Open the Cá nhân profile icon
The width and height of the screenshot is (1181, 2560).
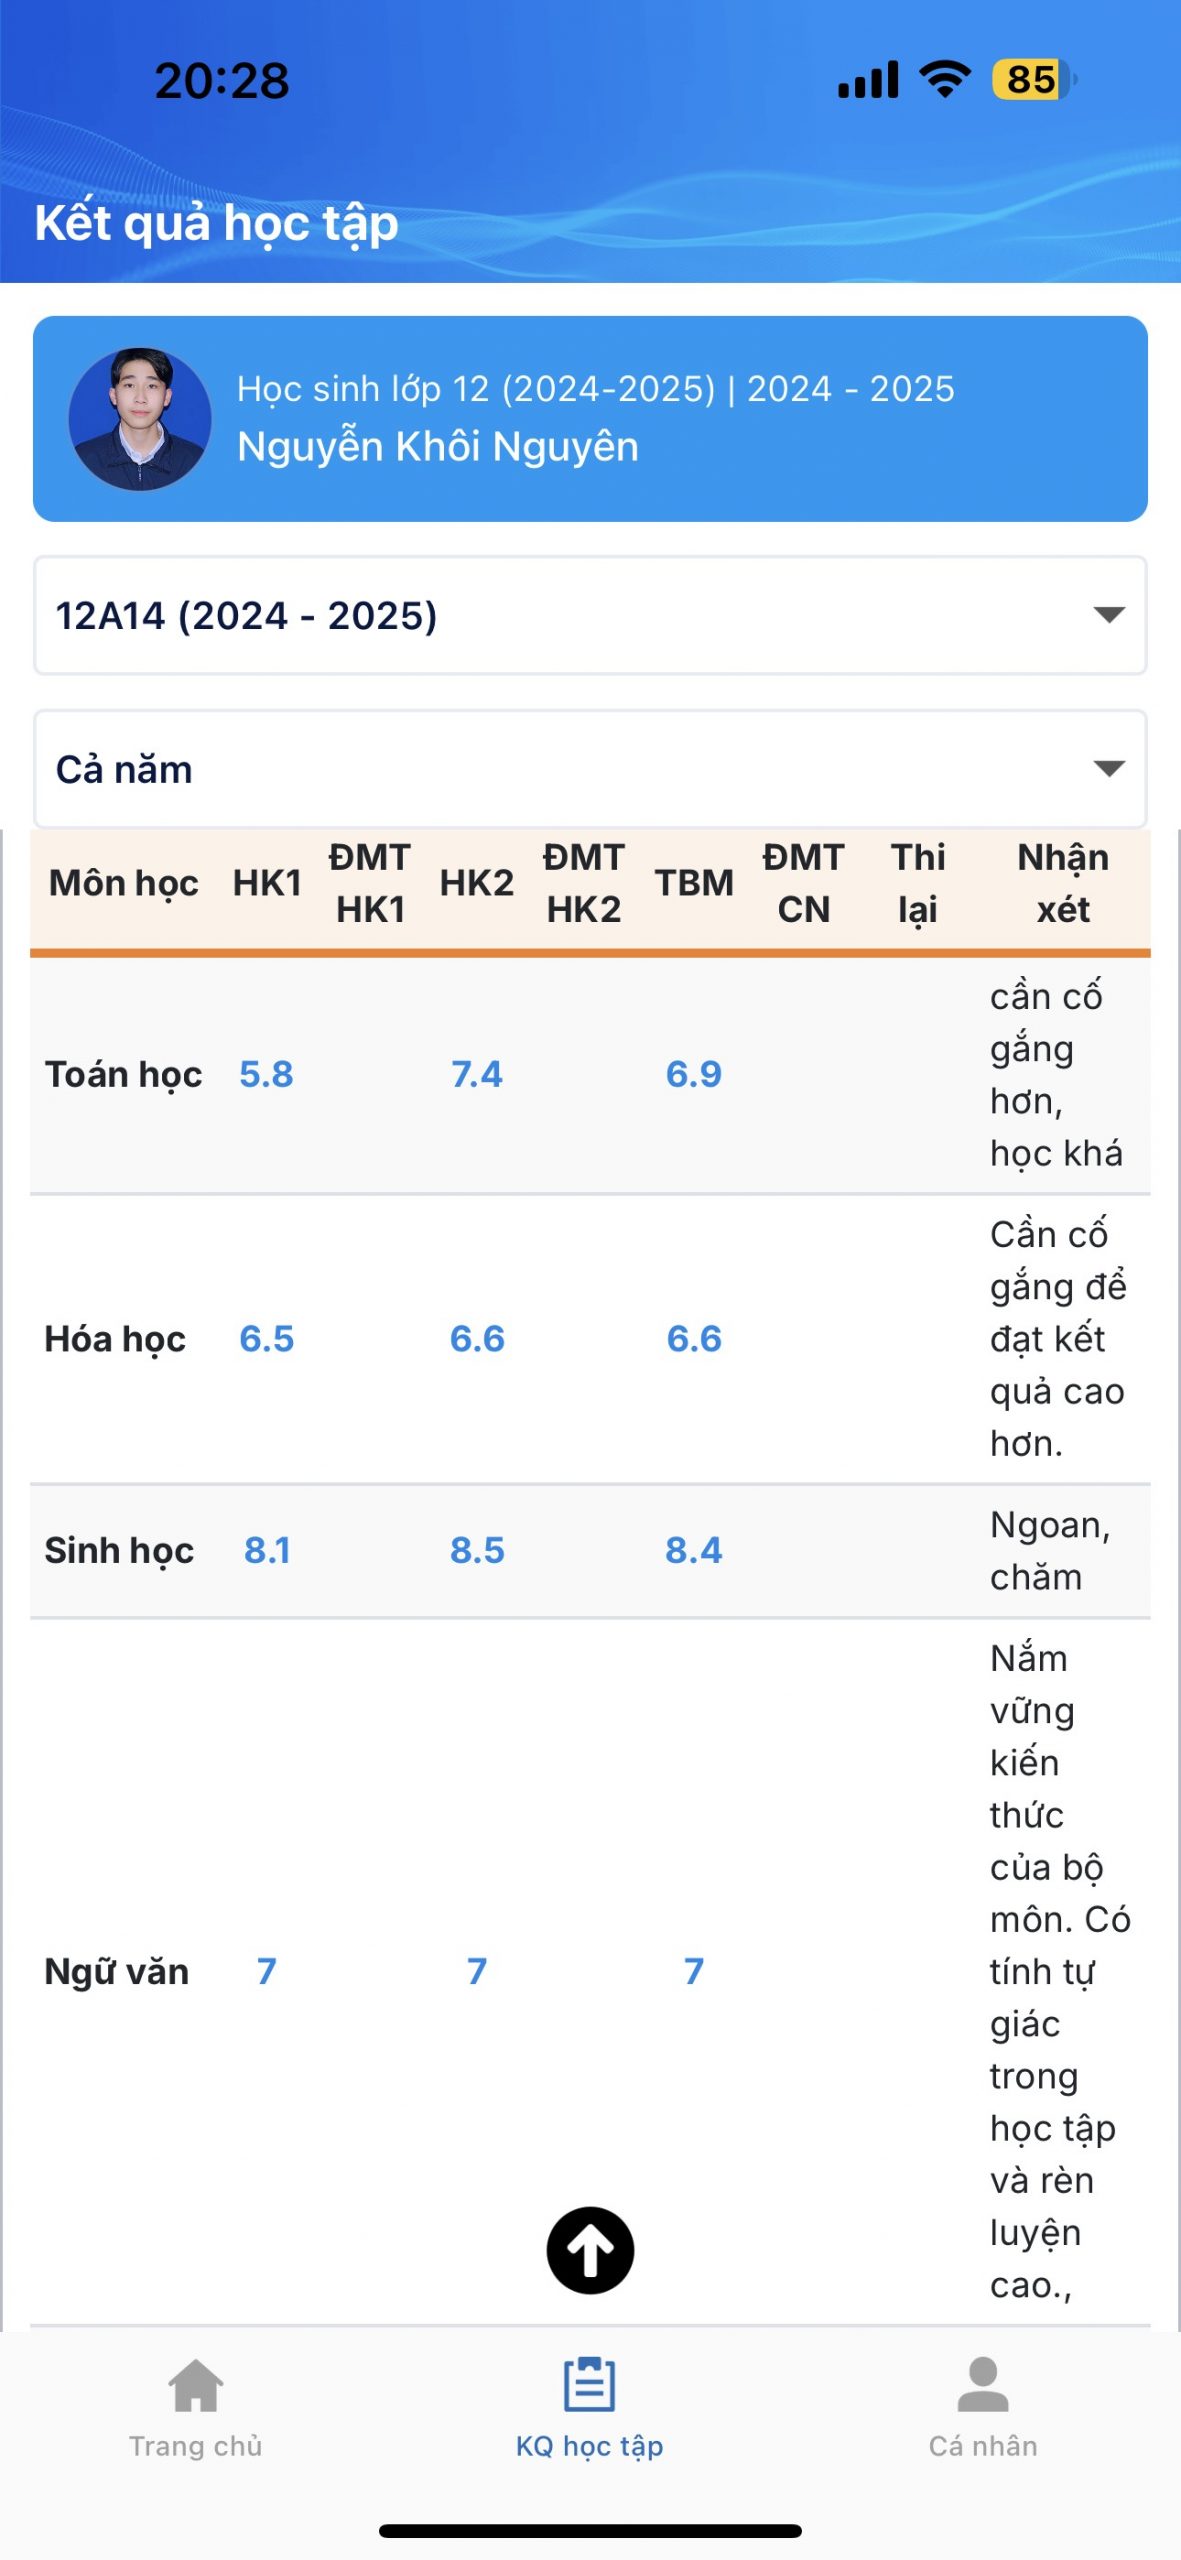pyautogui.click(x=983, y=2385)
